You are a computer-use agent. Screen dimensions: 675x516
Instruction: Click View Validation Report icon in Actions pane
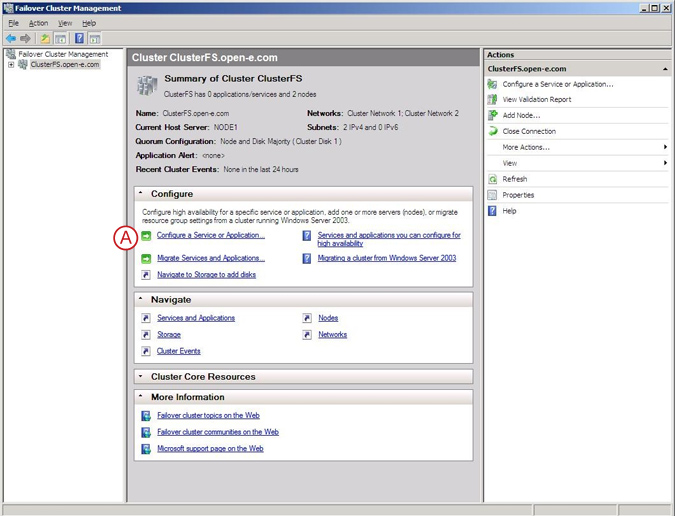point(492,99)
